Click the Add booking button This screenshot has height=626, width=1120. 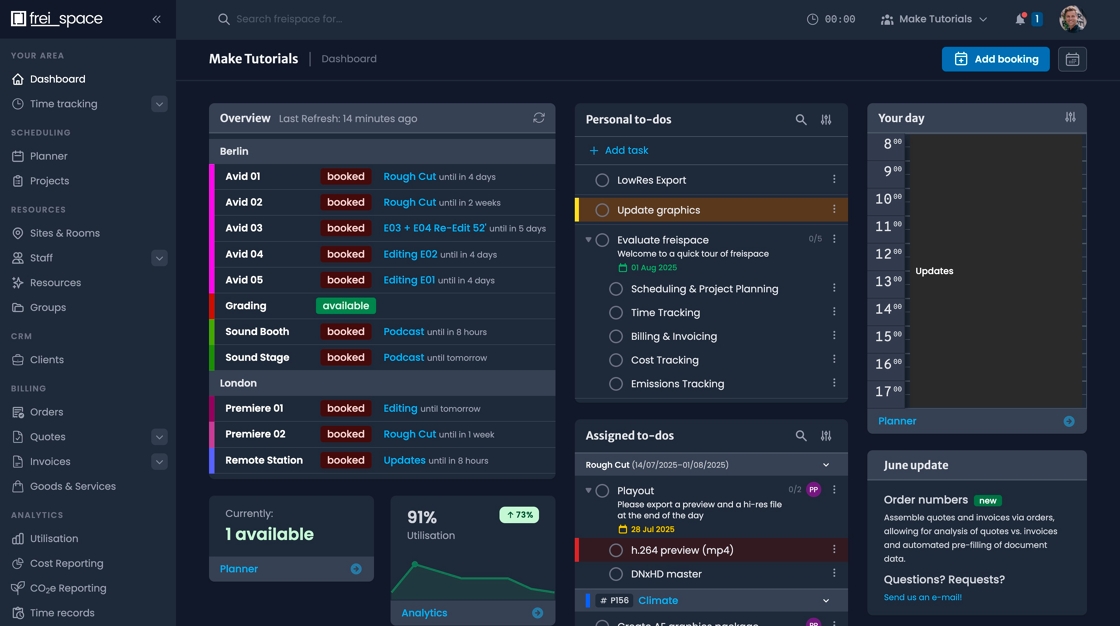(x=995, y=59)
